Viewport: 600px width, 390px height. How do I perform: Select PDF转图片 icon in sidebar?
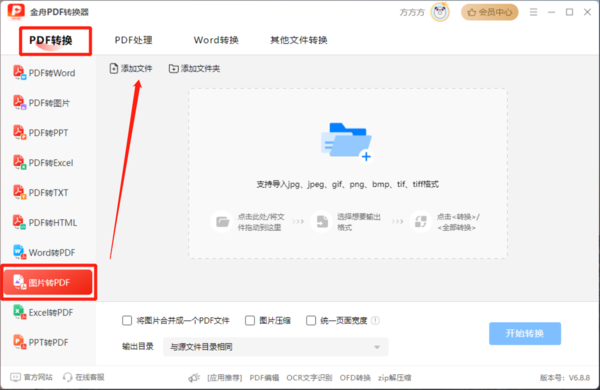19,103
